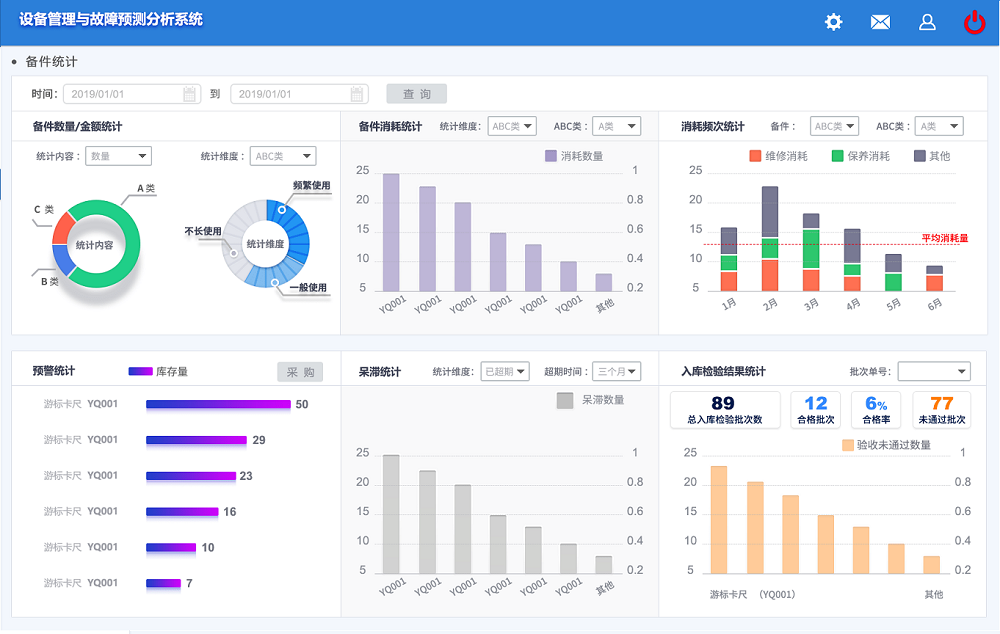Click the inventory bar showing 50
Image resolution: width=1000 pixels, height=634 pixels.
[218, 404]
